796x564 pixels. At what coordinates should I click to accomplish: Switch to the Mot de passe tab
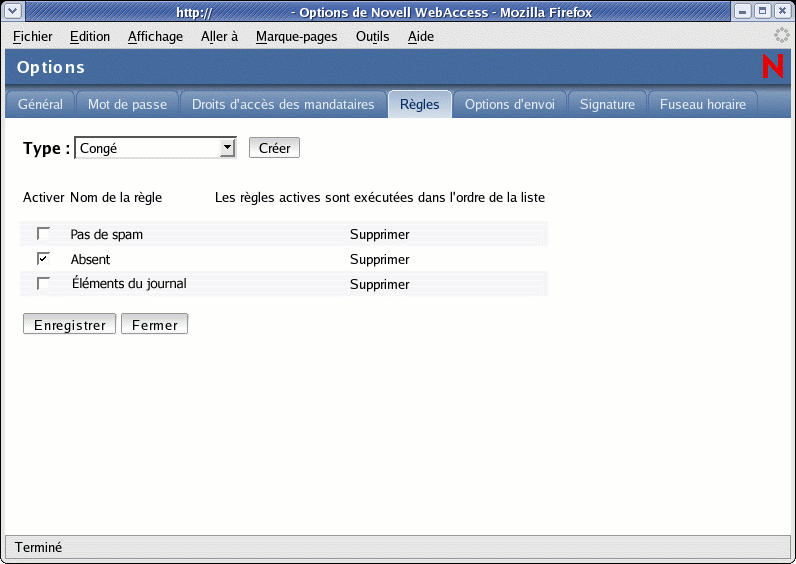tap(127, 104)
